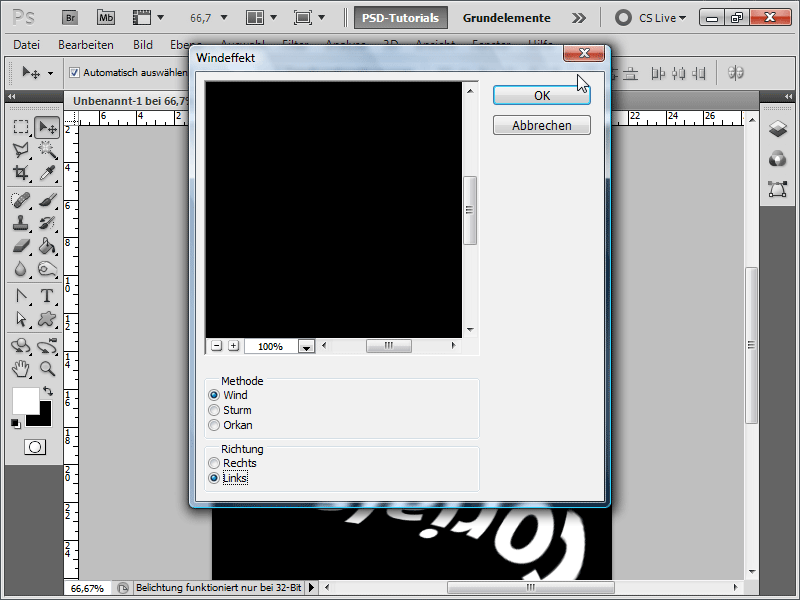Open the arrange documents dropdown
The width and height of the screenshot is (800, 600).
point(273,18)
